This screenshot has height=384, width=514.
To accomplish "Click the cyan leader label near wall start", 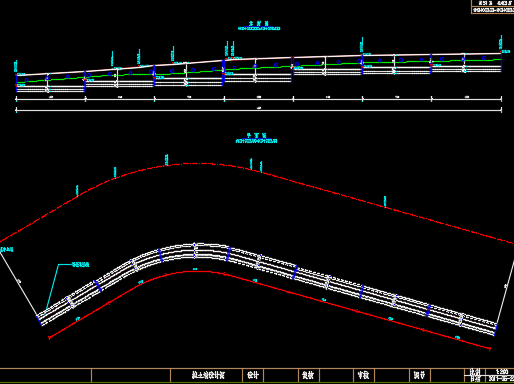I will pyautogui.click(x=80, y=265).
